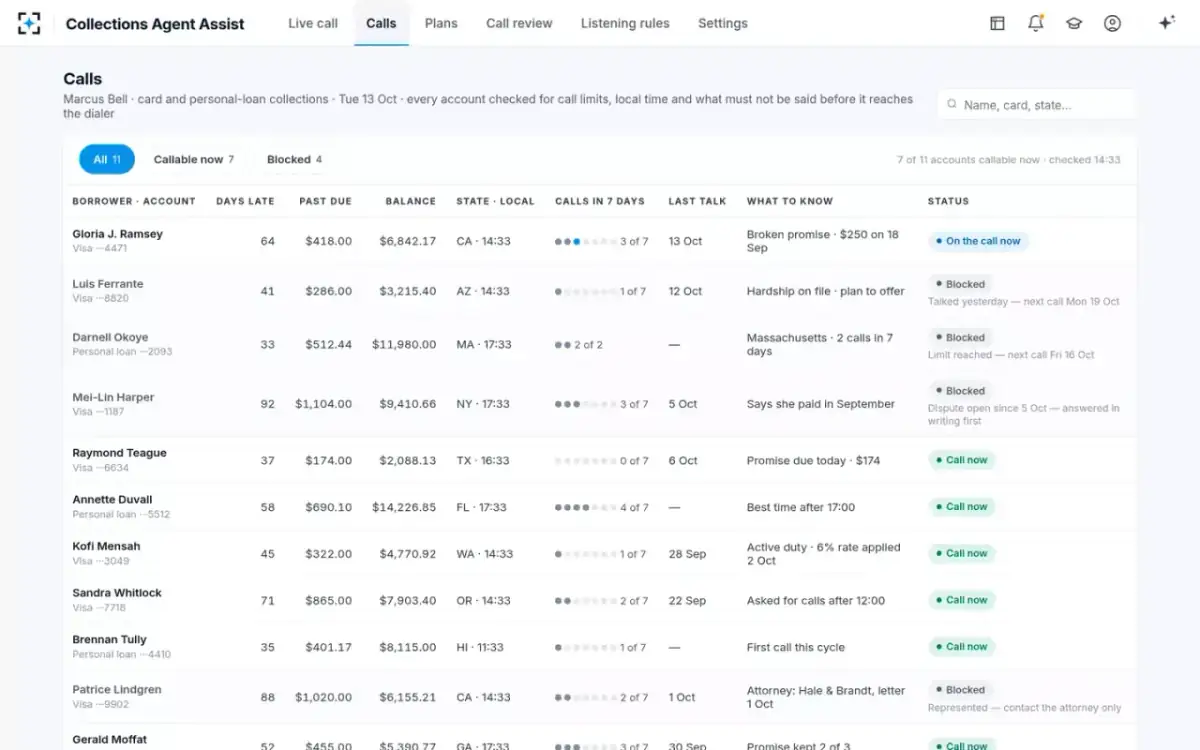The width and height of the screenshot is (1200, 750).
Task: Open borrower Brennan Tully
Action: tap(109, 640)
